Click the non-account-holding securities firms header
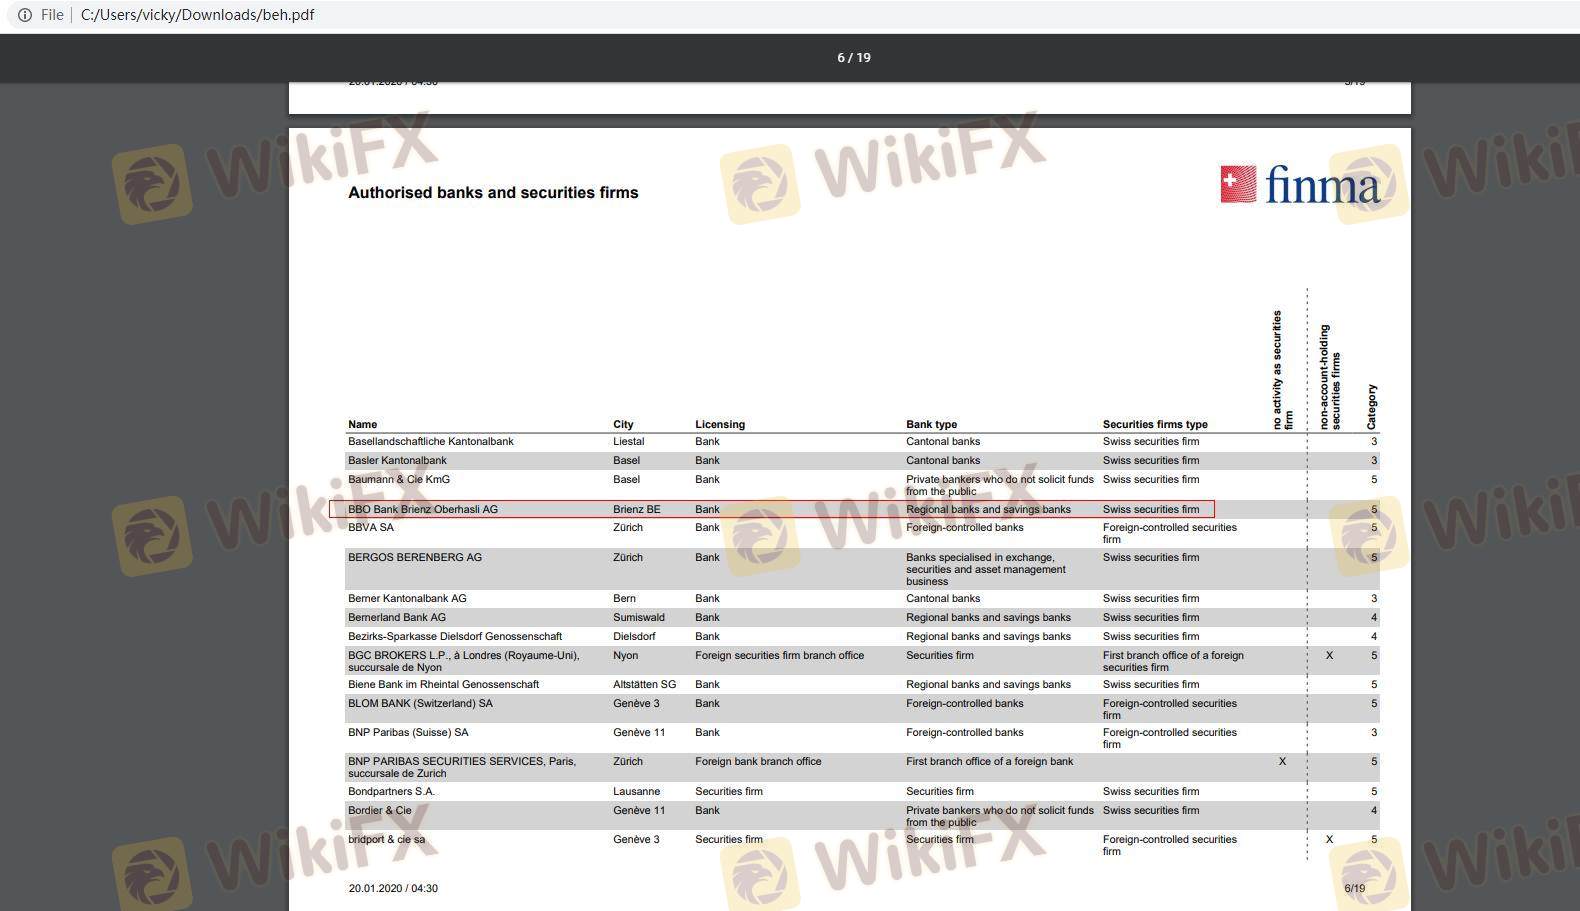The width and height of the screenshot is (1580, 911). point(1329,377)
